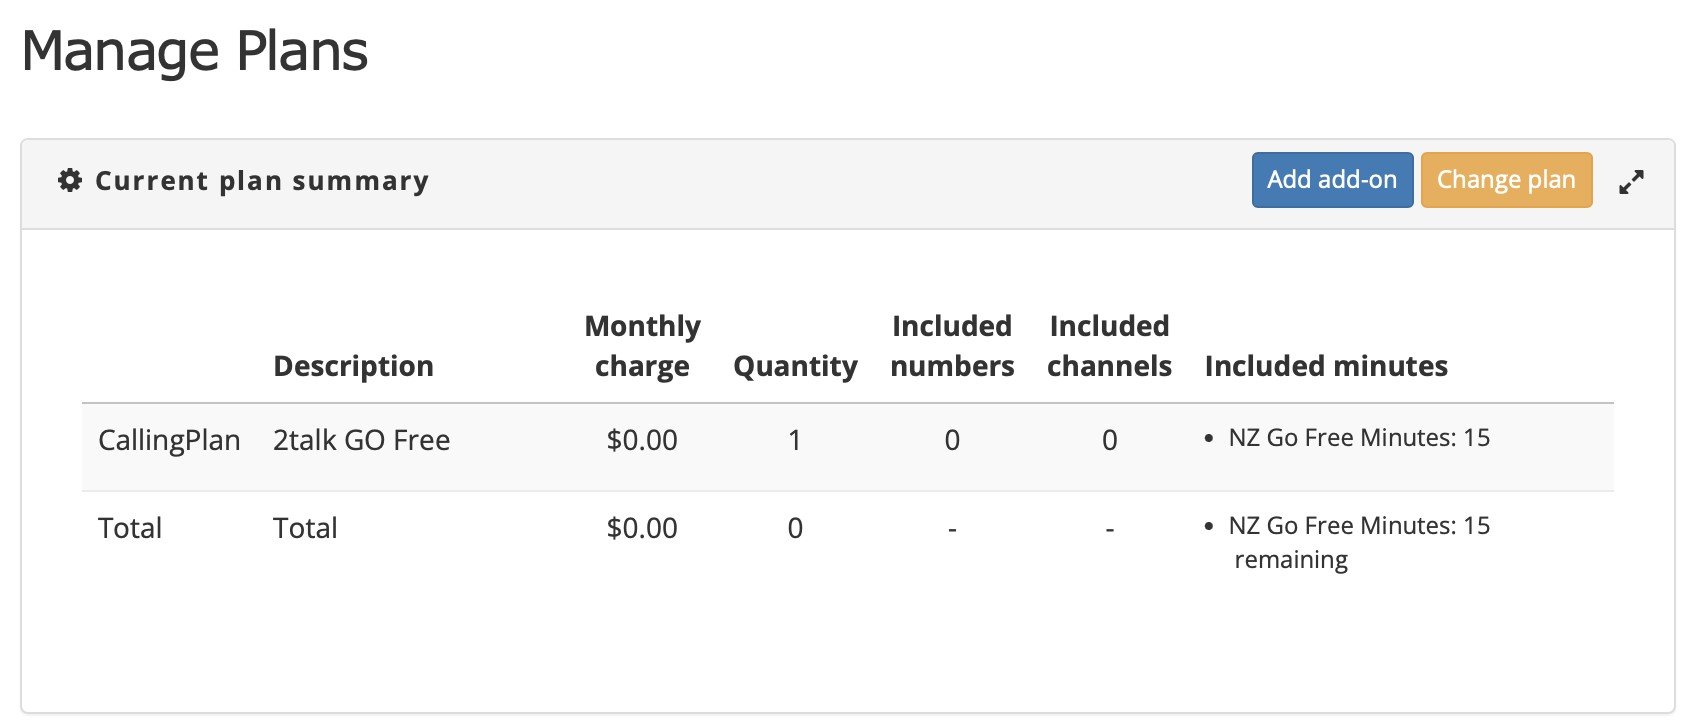
Task: Click the 2talk GO Free plan description
Action: 361,440
